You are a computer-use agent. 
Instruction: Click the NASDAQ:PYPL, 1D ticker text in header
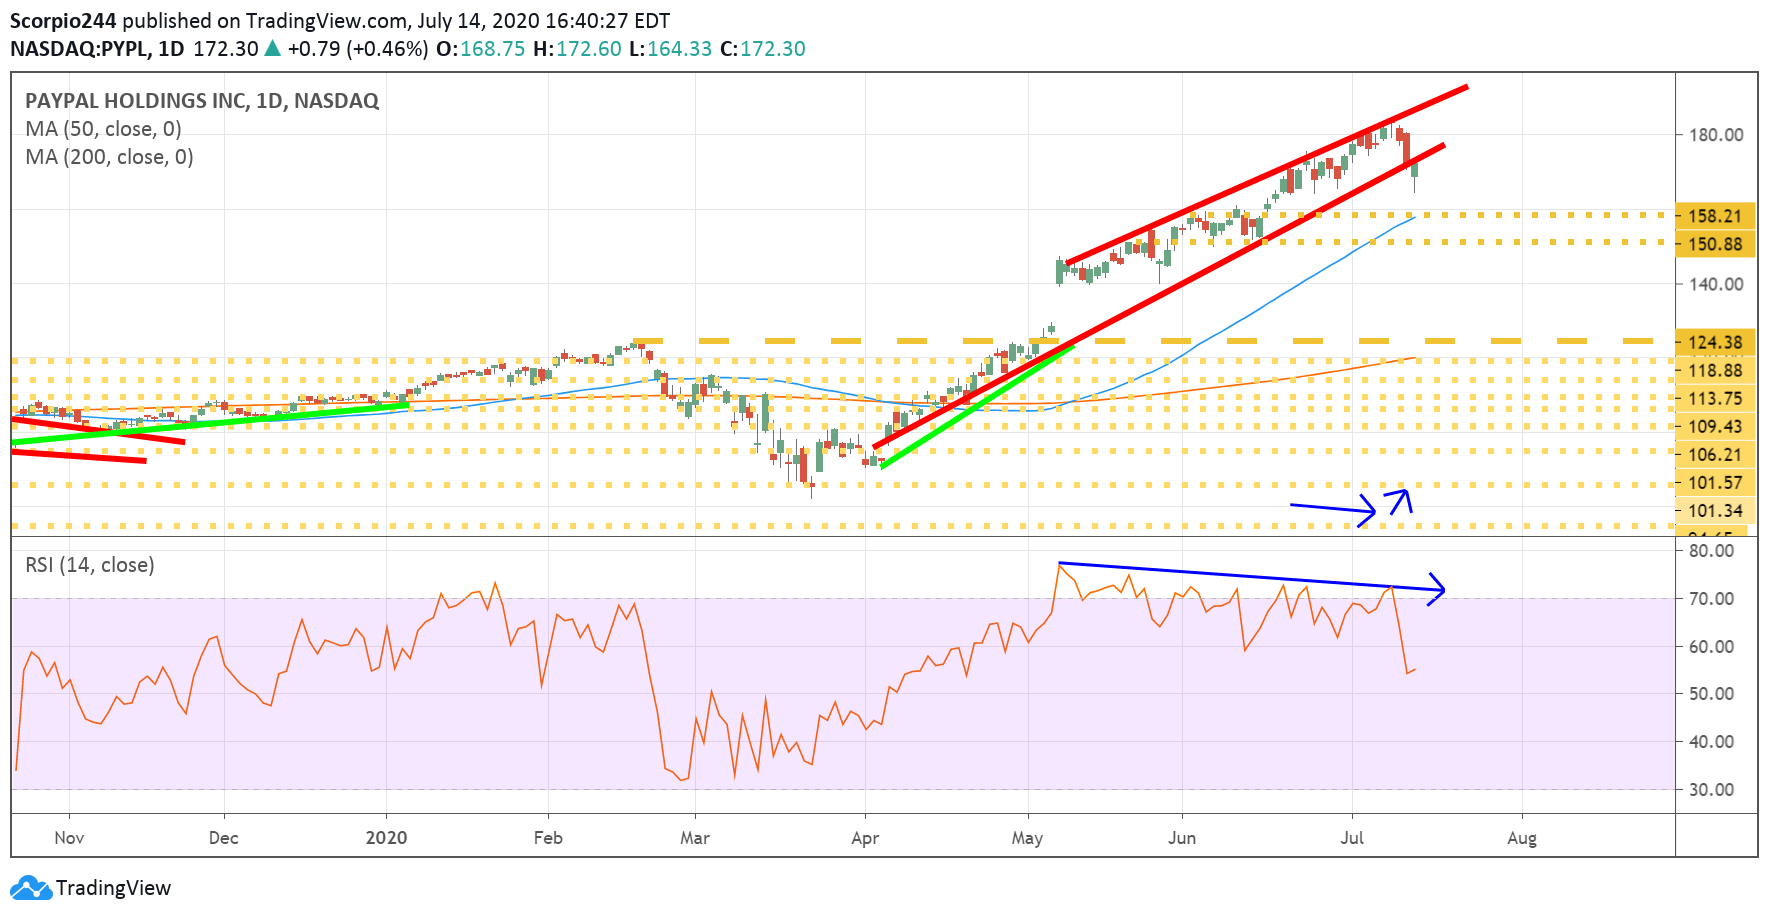97,49
